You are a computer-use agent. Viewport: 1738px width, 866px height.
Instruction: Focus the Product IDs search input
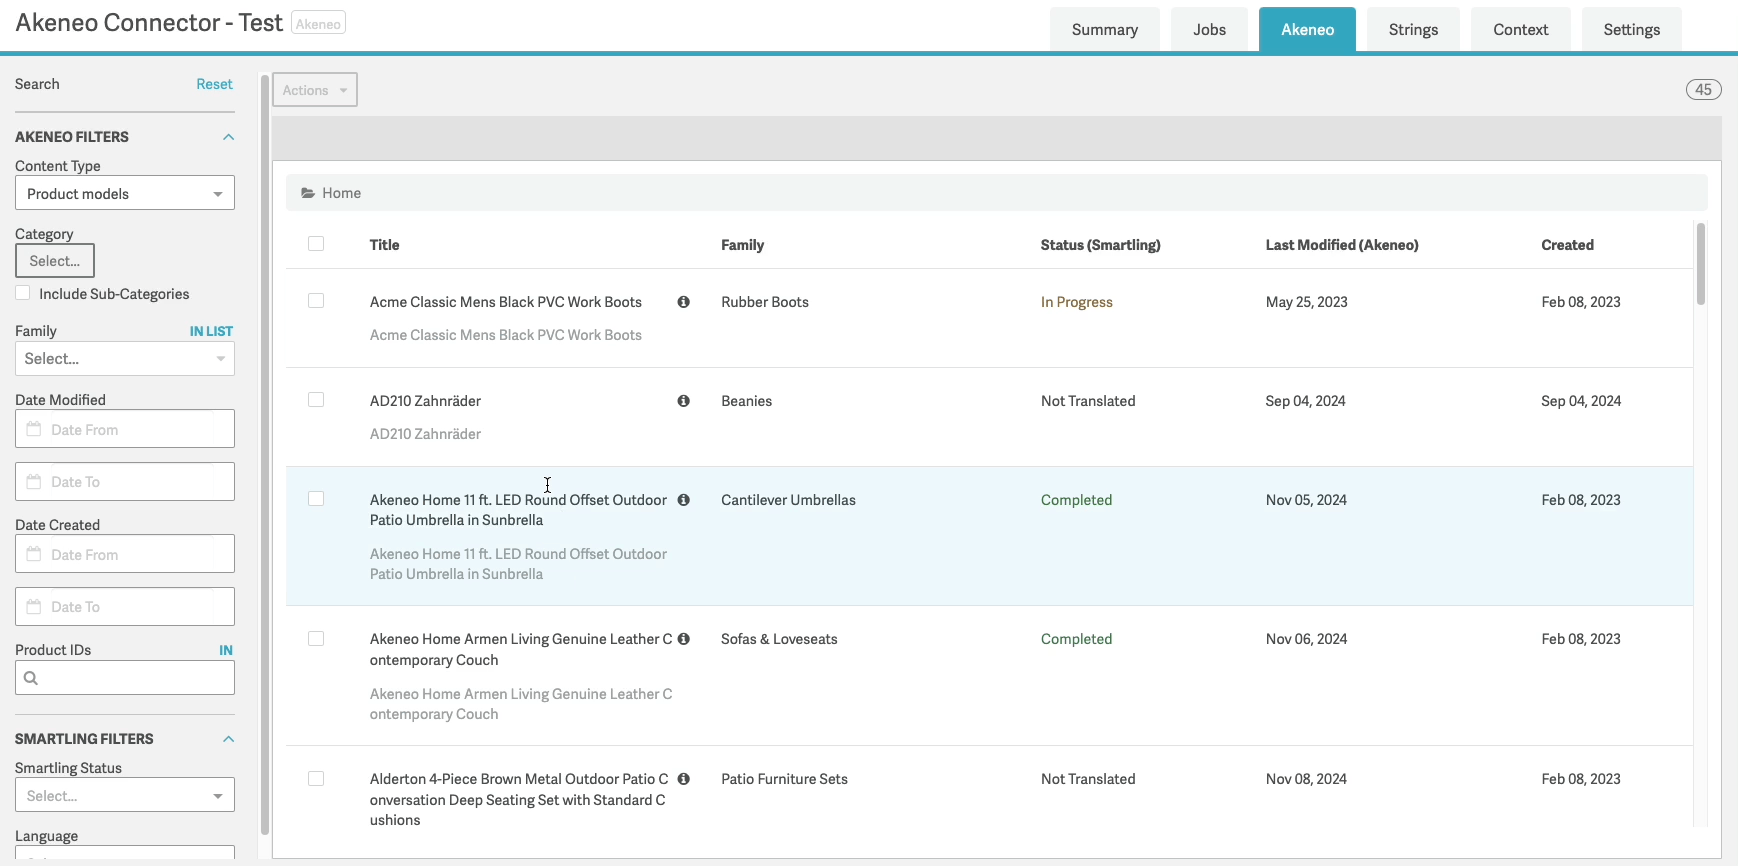[125, 678]
